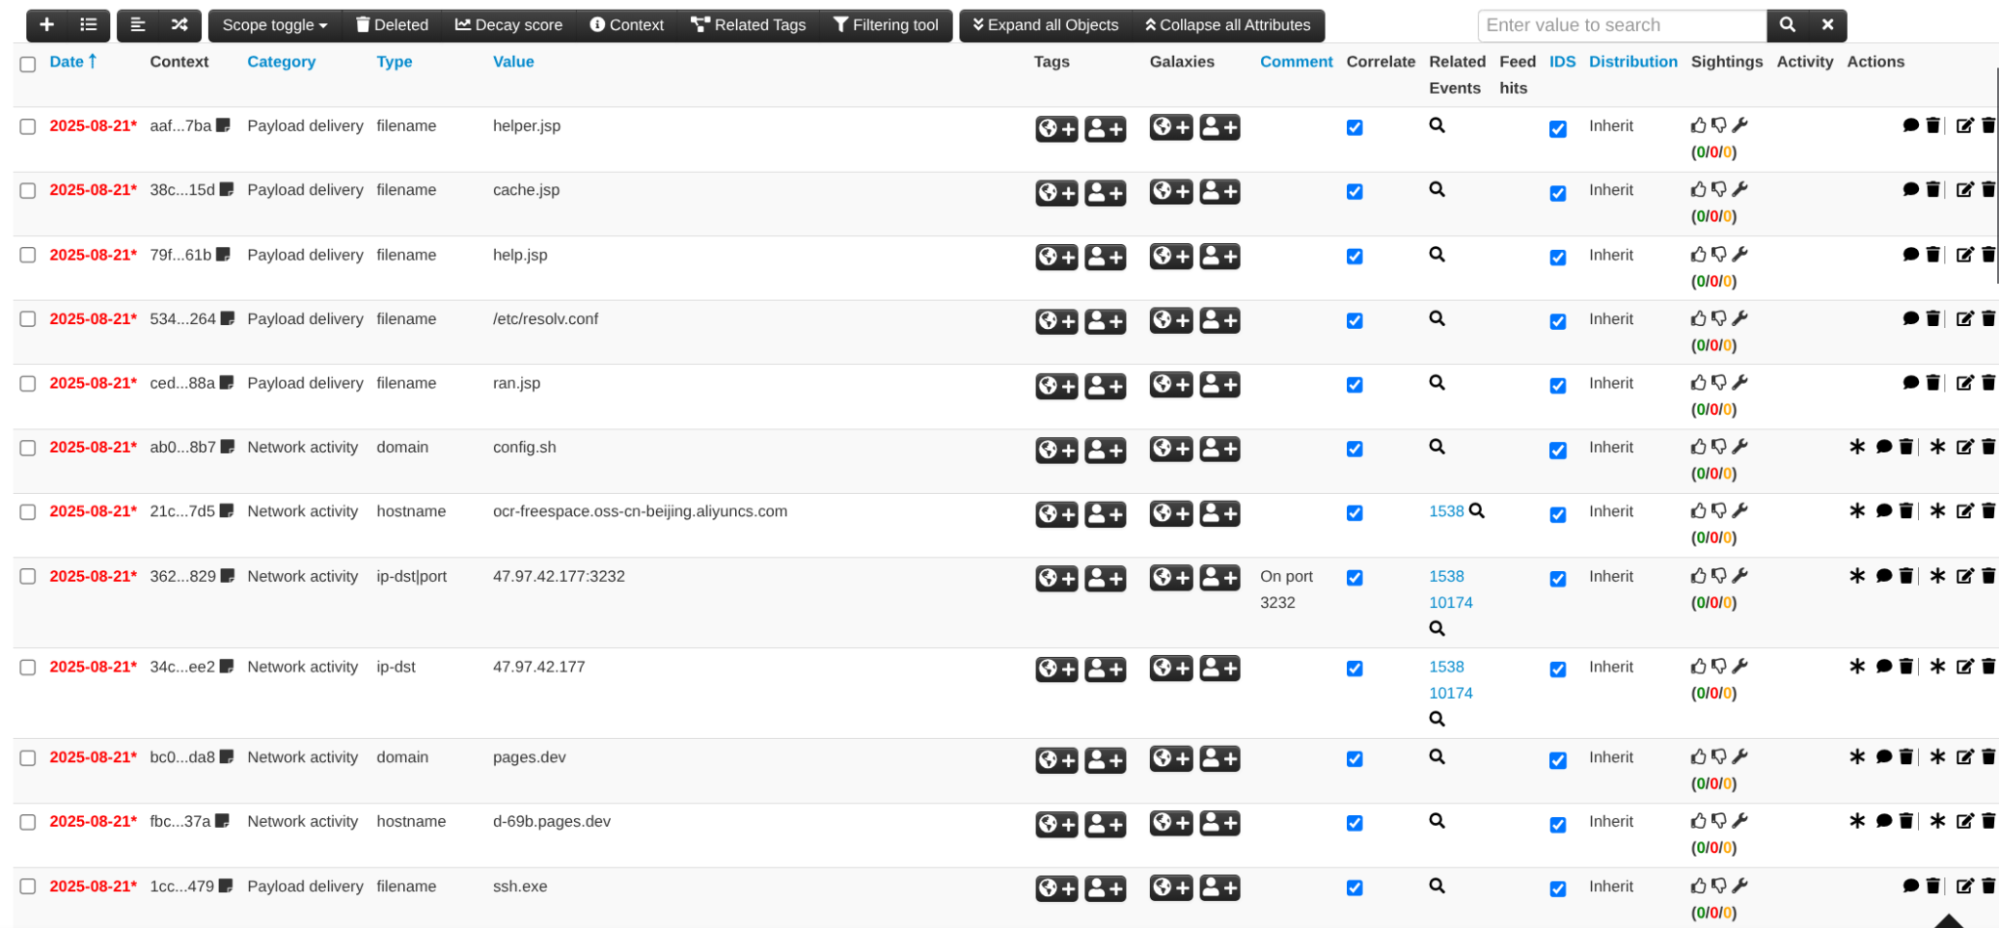The width and height of the screenshot is (1999, 929).
Task: Click the hostname type cell for d-69b.pages.dev
Action: (411, 821)
